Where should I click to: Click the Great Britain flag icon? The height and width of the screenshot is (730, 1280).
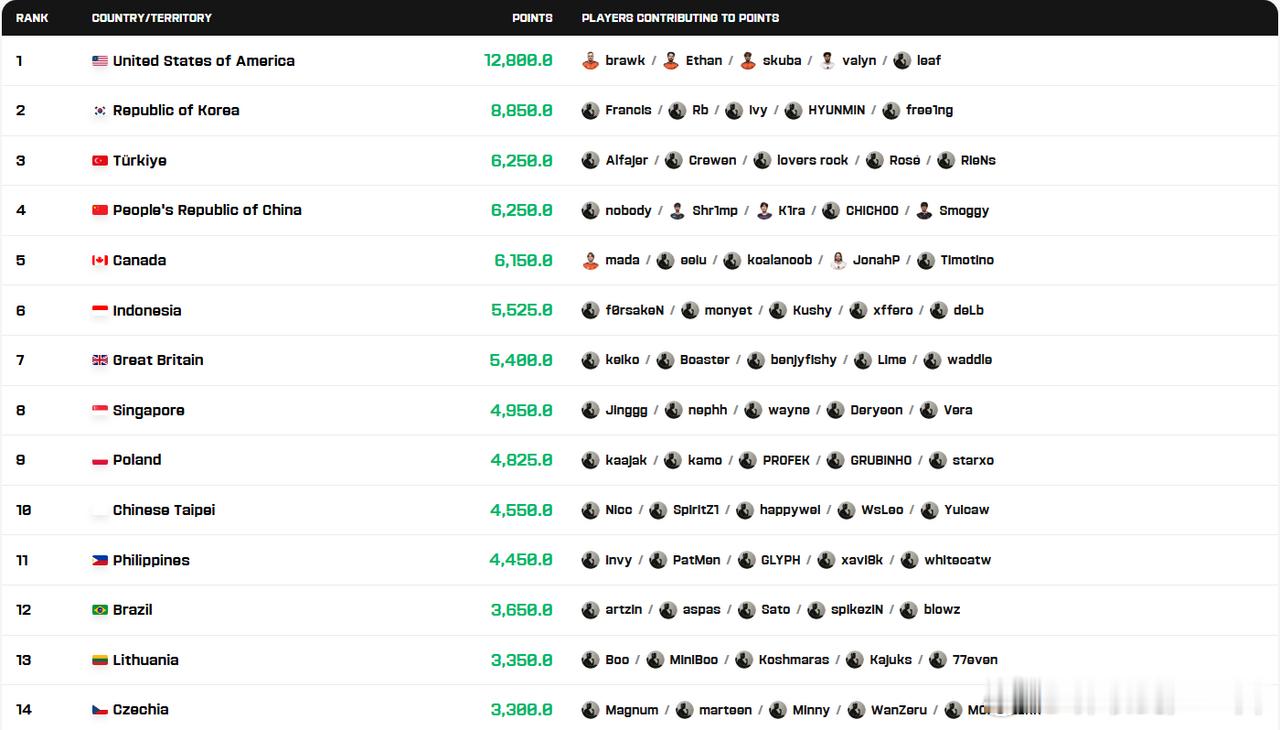click(100, 360)
